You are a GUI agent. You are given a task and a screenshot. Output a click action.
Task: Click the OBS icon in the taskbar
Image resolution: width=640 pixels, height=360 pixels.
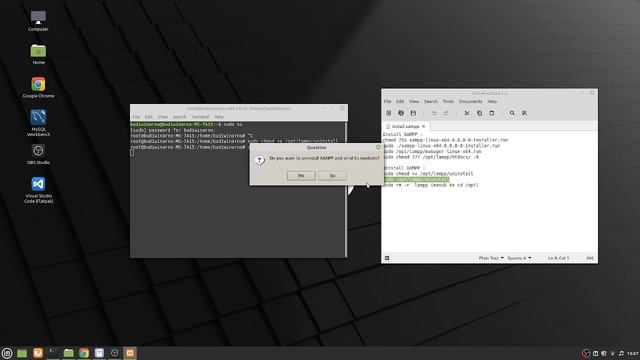pos(115,353)
